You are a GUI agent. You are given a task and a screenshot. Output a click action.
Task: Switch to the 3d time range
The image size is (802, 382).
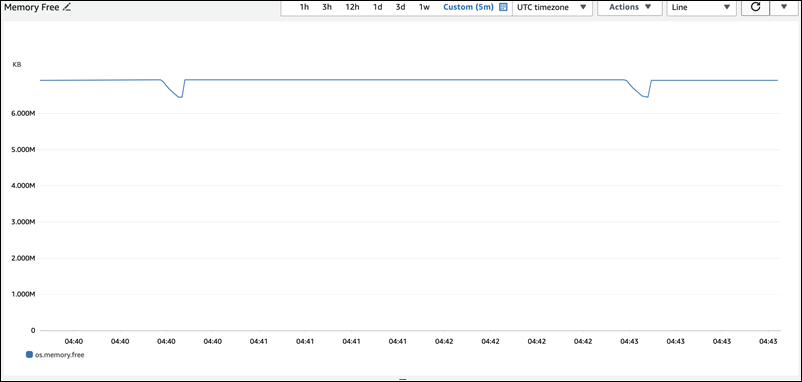400,7
